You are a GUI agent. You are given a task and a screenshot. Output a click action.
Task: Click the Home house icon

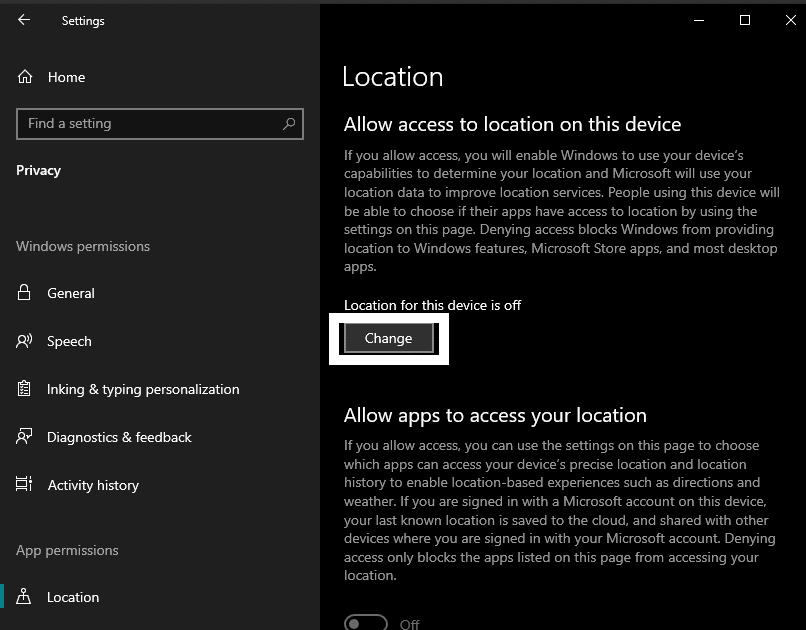pos(25,77)
